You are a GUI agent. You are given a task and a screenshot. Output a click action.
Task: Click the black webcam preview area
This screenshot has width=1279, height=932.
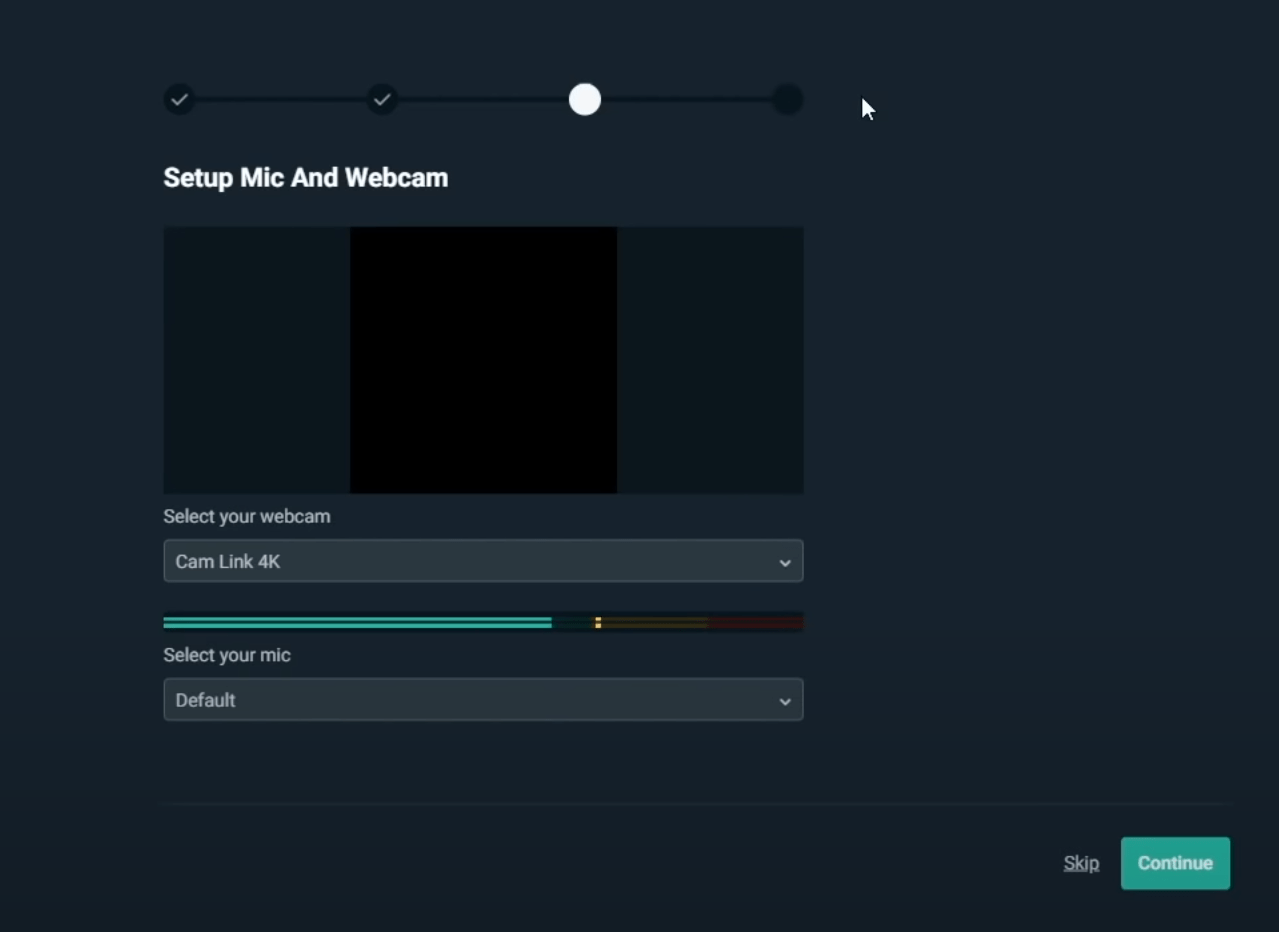pos(483,360)
